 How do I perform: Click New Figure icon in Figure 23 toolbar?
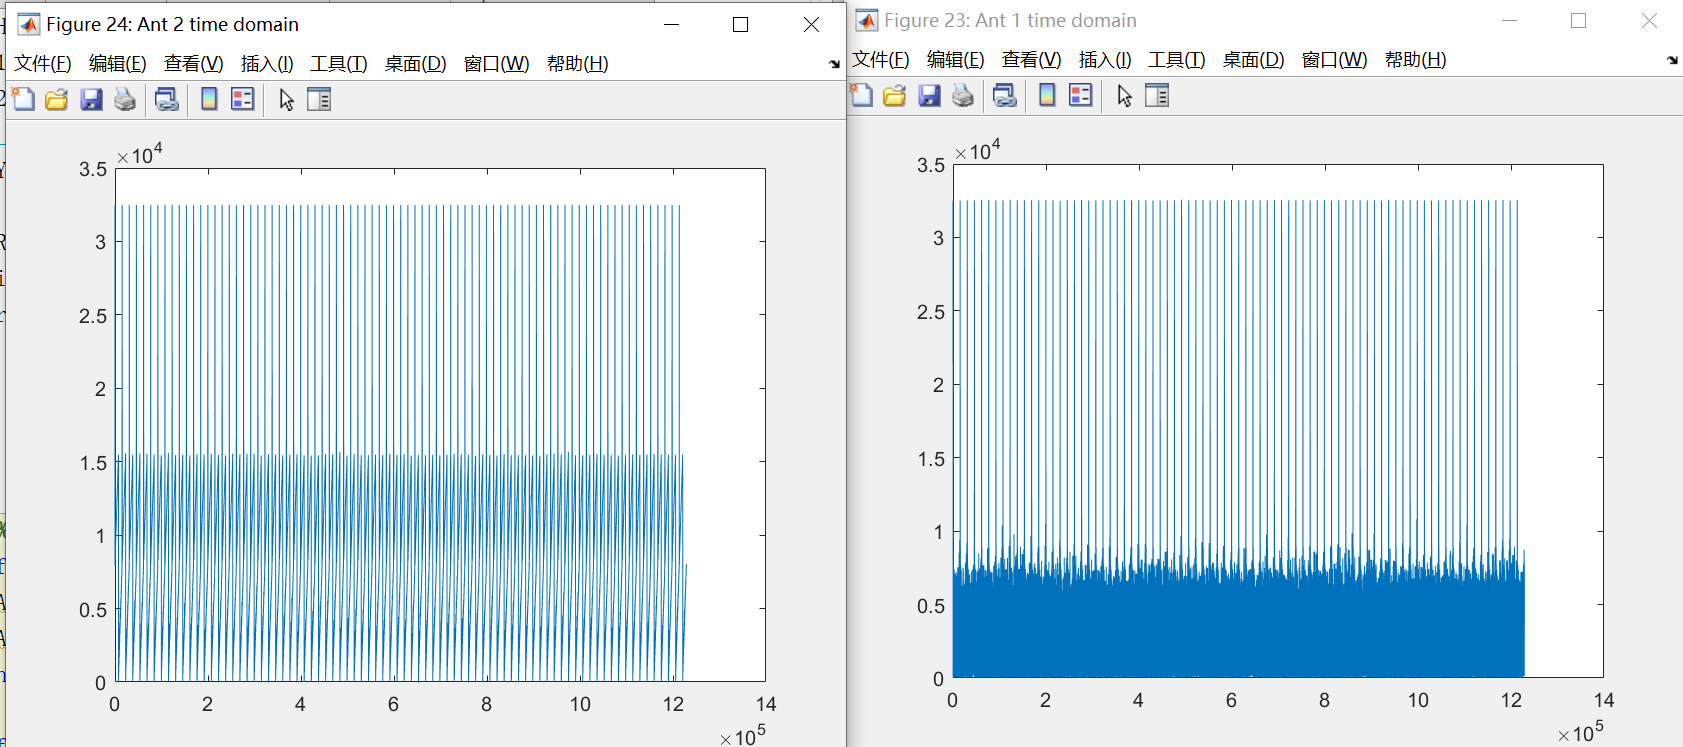pos(861,95)
